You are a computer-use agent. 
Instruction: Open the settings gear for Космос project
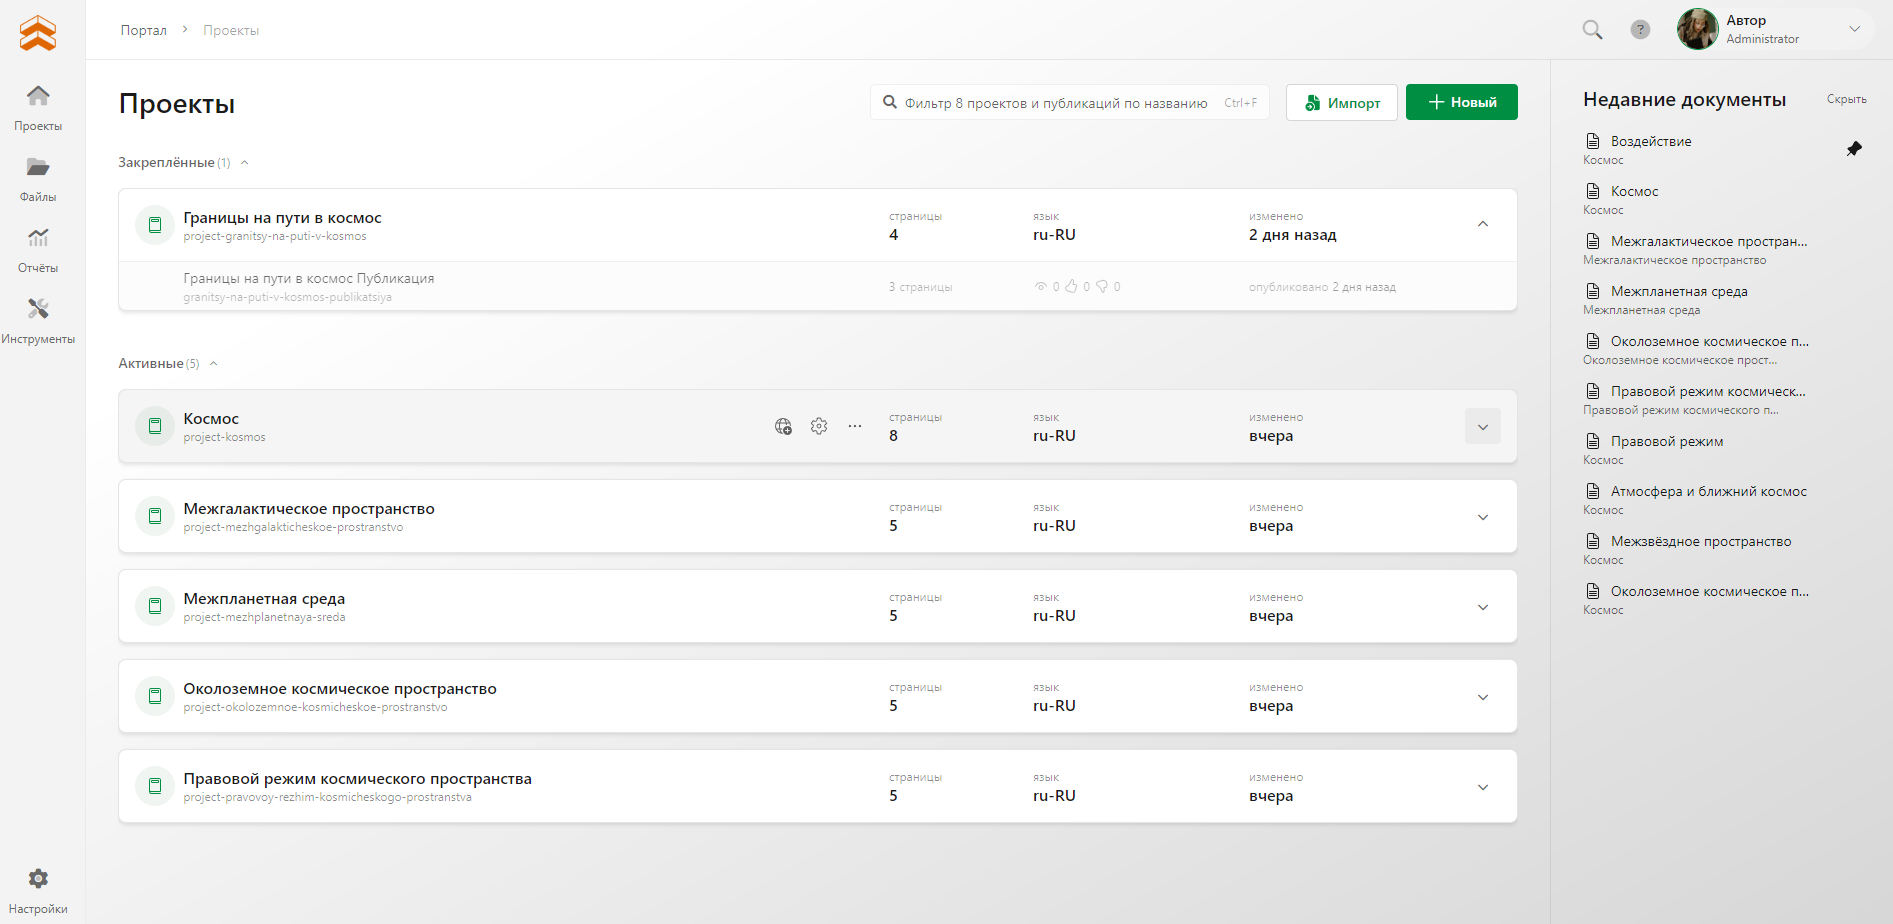(x=819, y=426)
